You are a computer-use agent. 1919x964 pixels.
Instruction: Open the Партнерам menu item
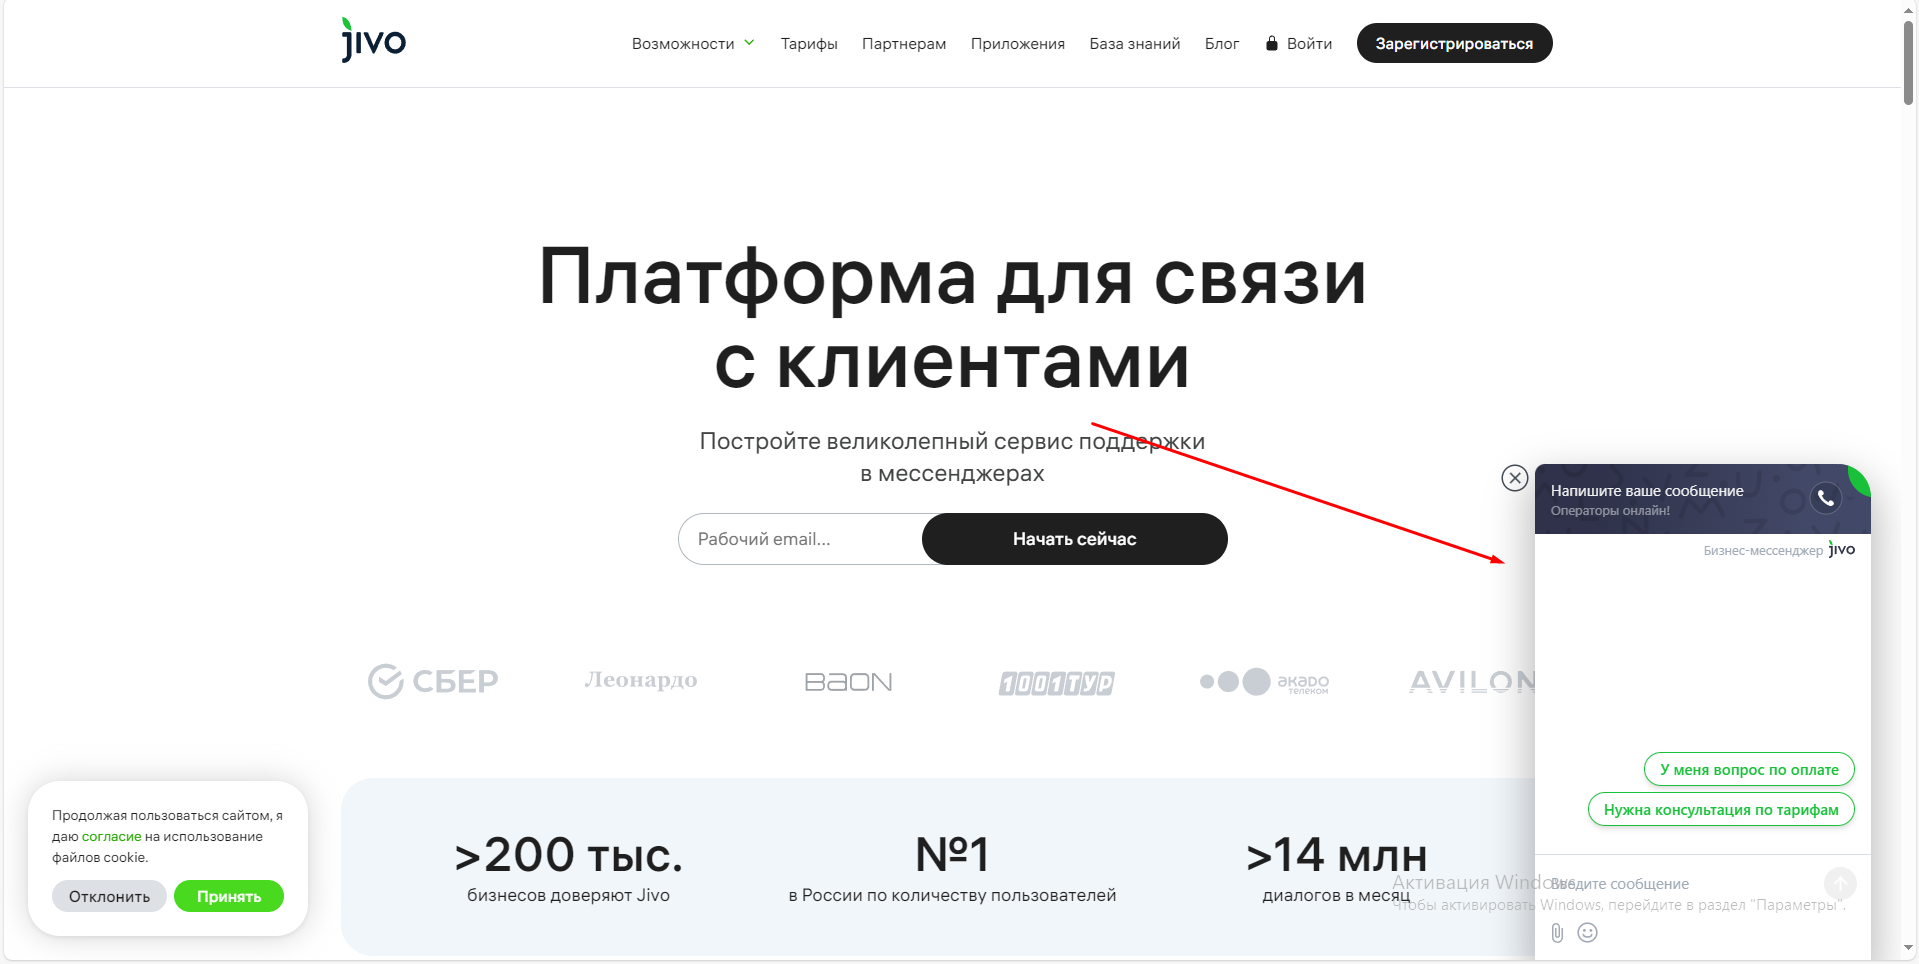pos(903,44)
